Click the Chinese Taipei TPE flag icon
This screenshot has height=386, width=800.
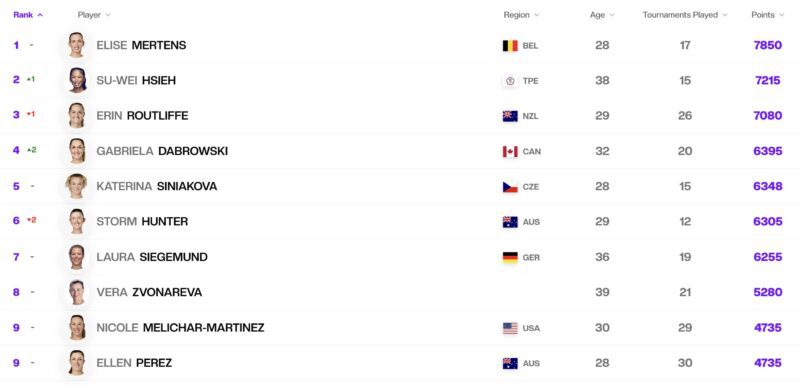tap(510, 81)
